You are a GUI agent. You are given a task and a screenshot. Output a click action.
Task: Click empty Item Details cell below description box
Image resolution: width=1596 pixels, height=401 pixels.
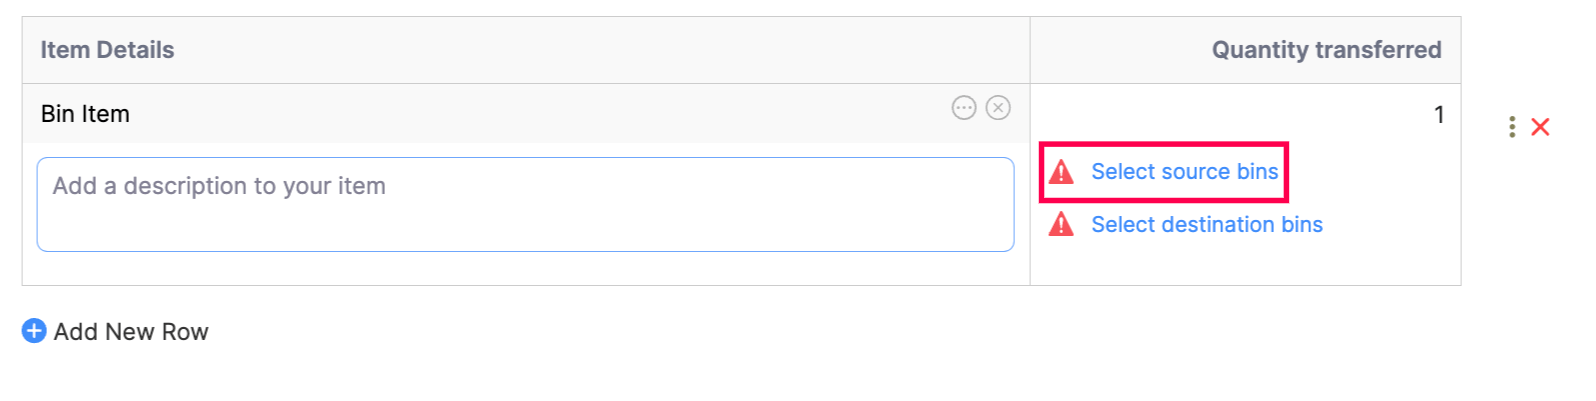coord(525,268)
